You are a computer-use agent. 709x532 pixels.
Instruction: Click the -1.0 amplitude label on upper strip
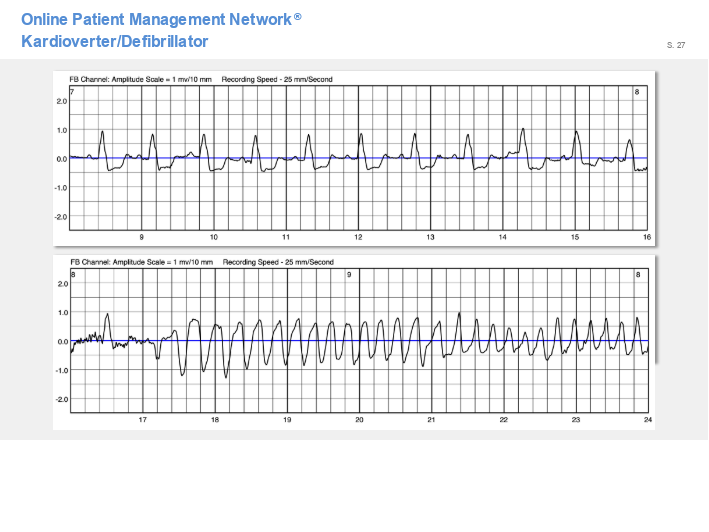62,187
